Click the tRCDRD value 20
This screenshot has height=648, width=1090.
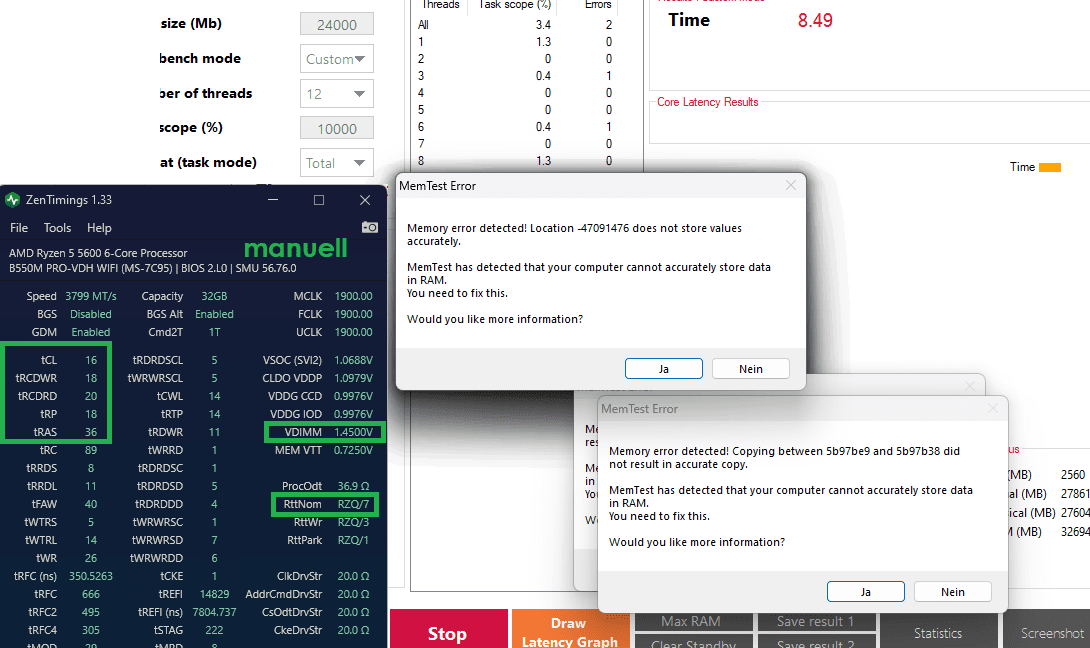[x=91, y=396]
